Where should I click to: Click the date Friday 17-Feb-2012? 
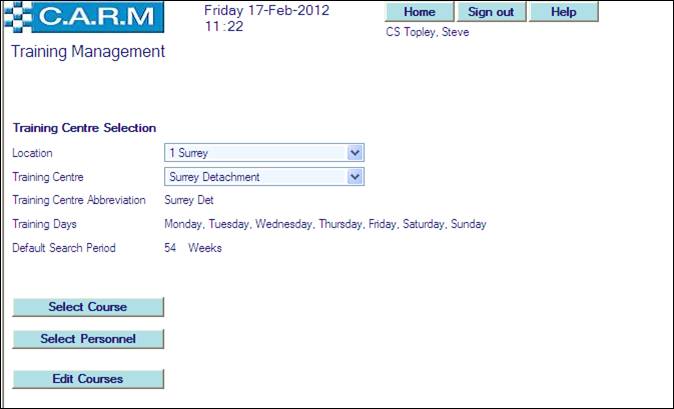click(x=266, y=11)
